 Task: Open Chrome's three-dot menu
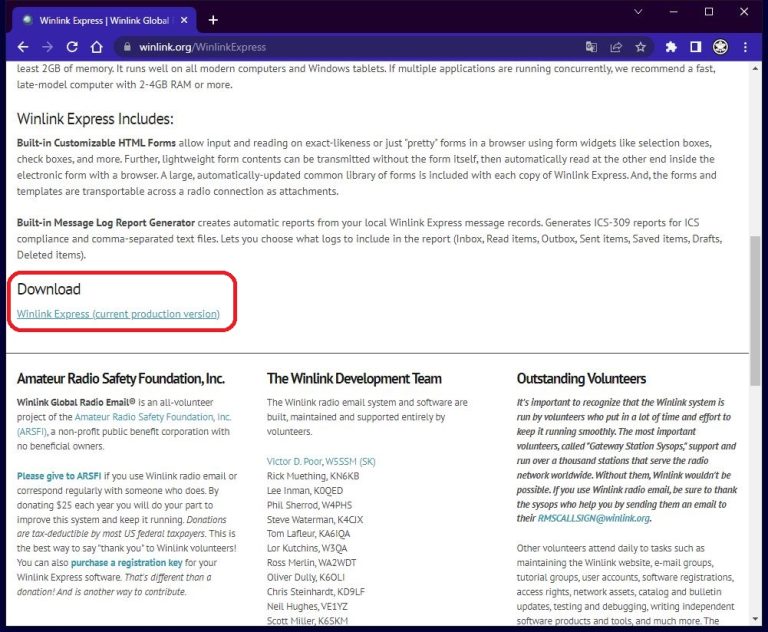click(x=746, y=47)
